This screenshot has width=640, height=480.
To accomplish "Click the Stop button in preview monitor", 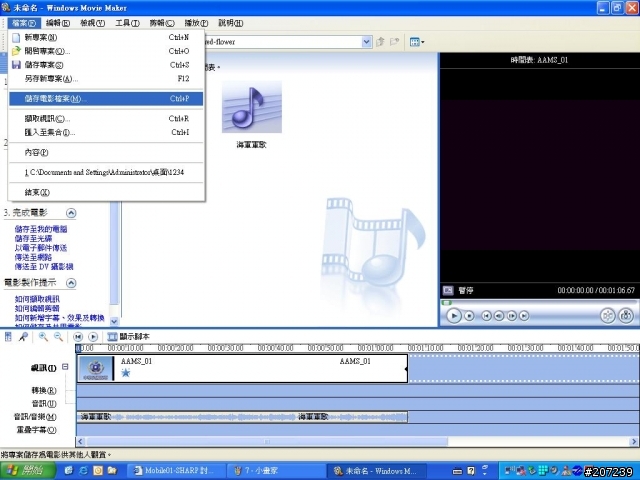I will pos(469,316).
